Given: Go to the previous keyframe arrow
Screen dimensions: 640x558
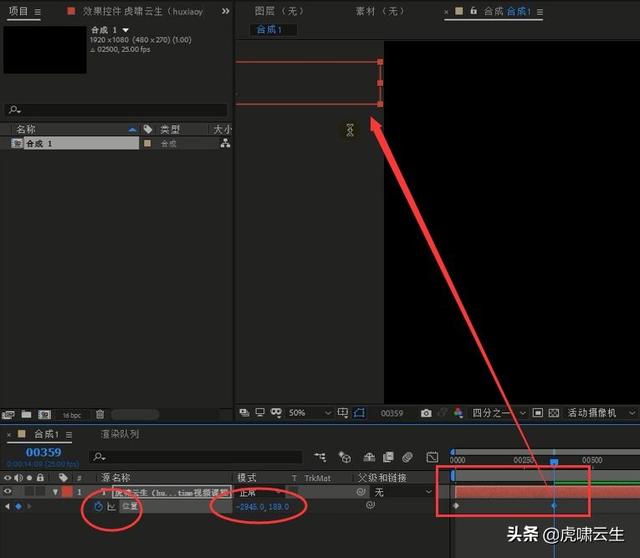Looking at the screenshot, I should 7,506.
